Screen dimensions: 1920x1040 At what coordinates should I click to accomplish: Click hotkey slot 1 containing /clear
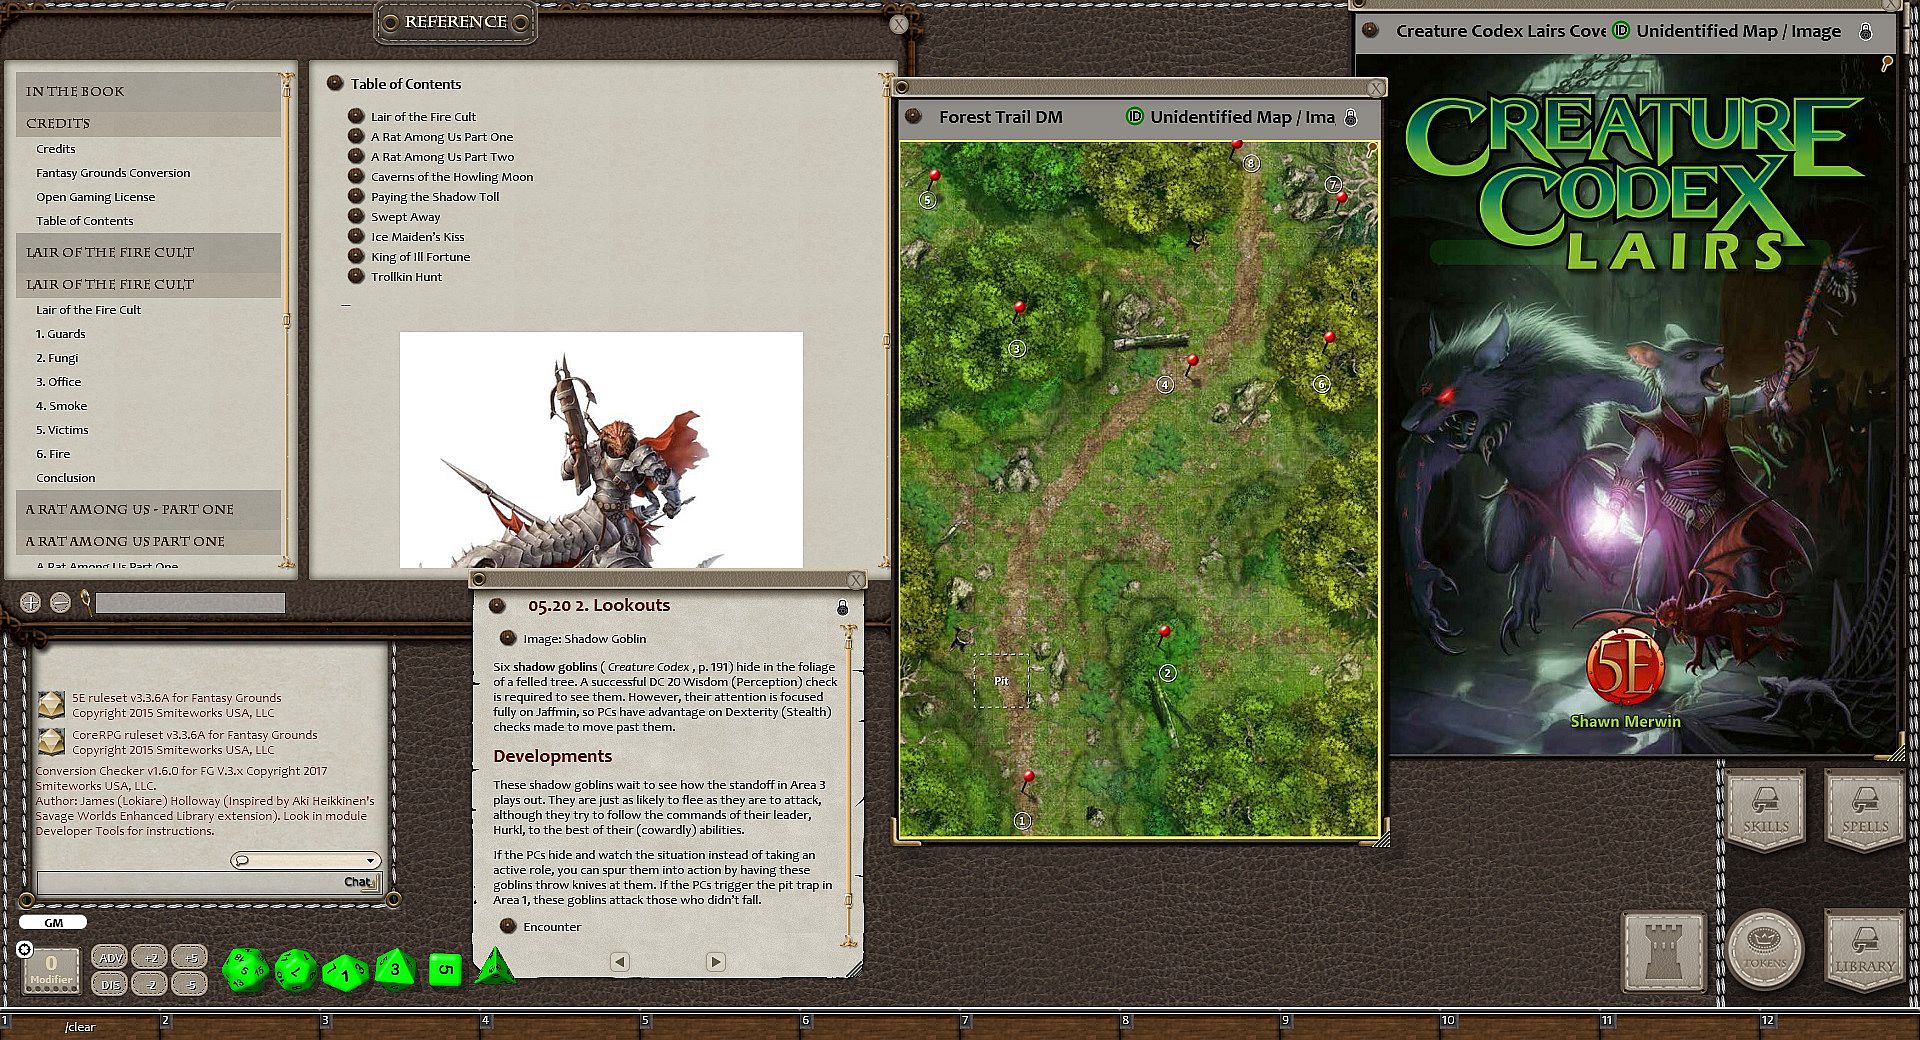[80, 1027]
